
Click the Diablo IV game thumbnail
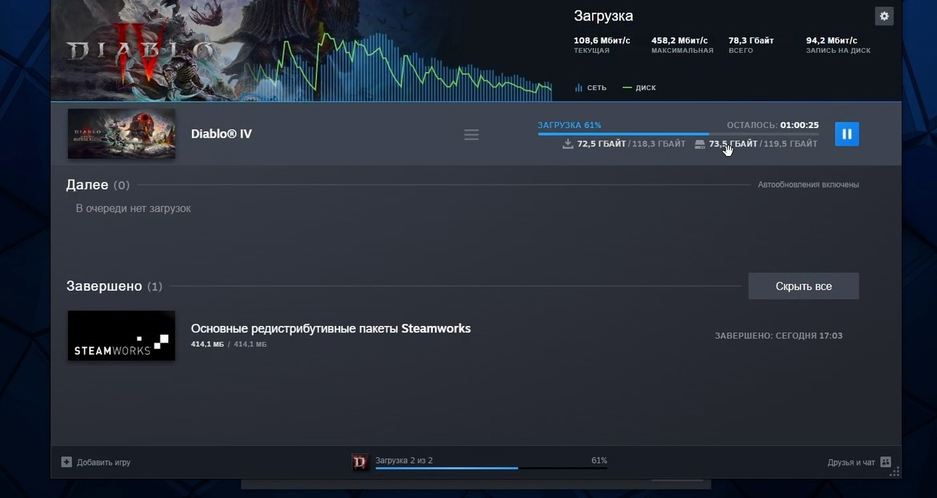tap(121, 133)
